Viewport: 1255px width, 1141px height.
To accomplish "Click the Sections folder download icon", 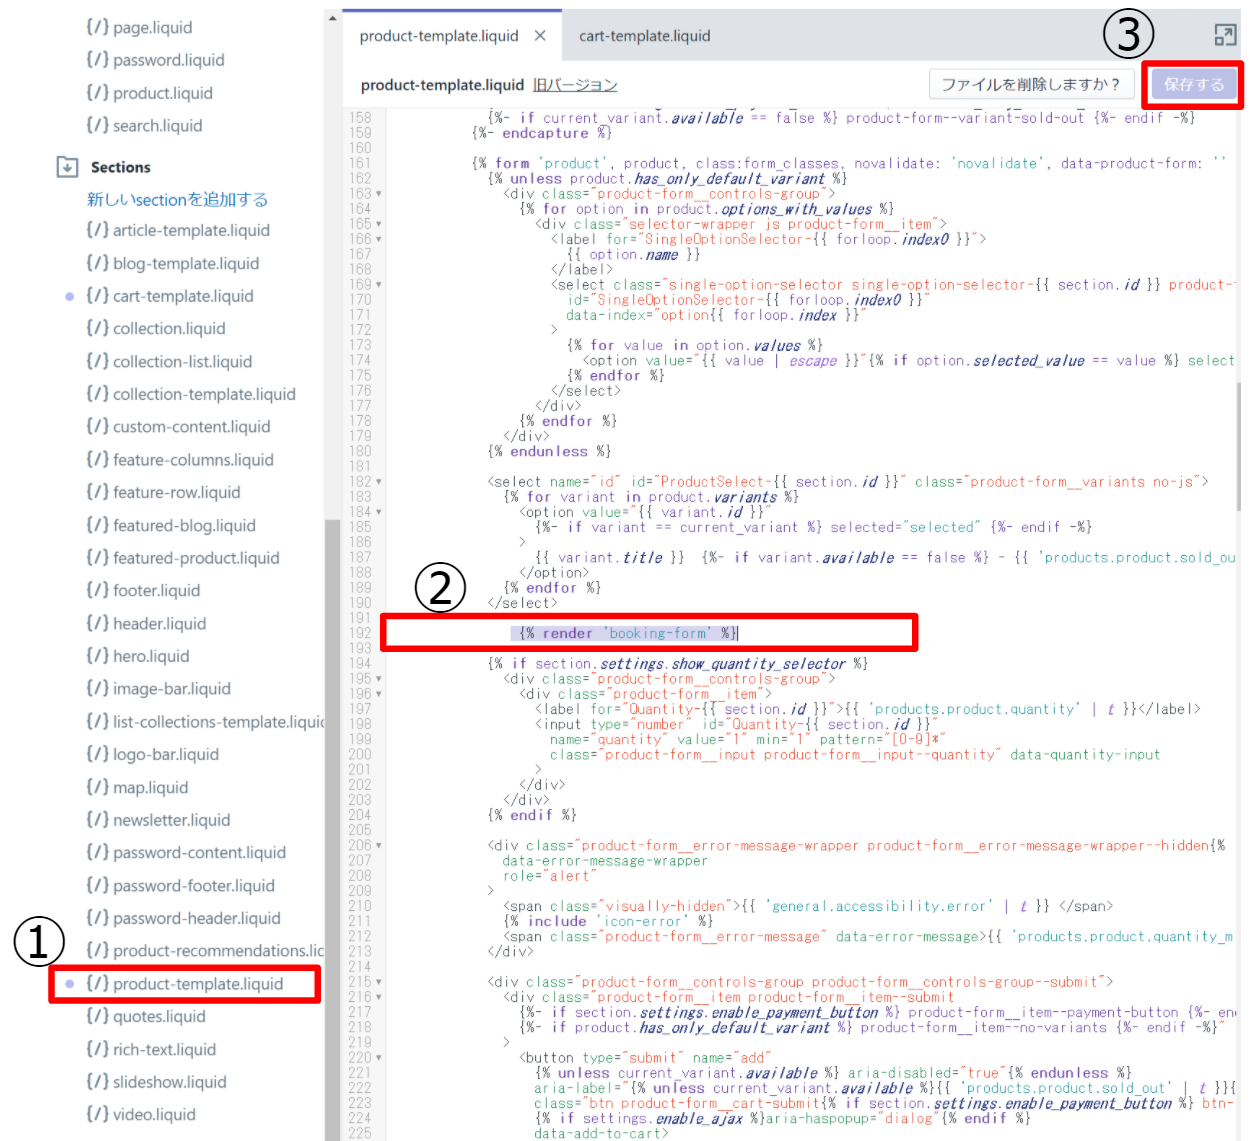I will pyautogui.click(x=67, y=167).
